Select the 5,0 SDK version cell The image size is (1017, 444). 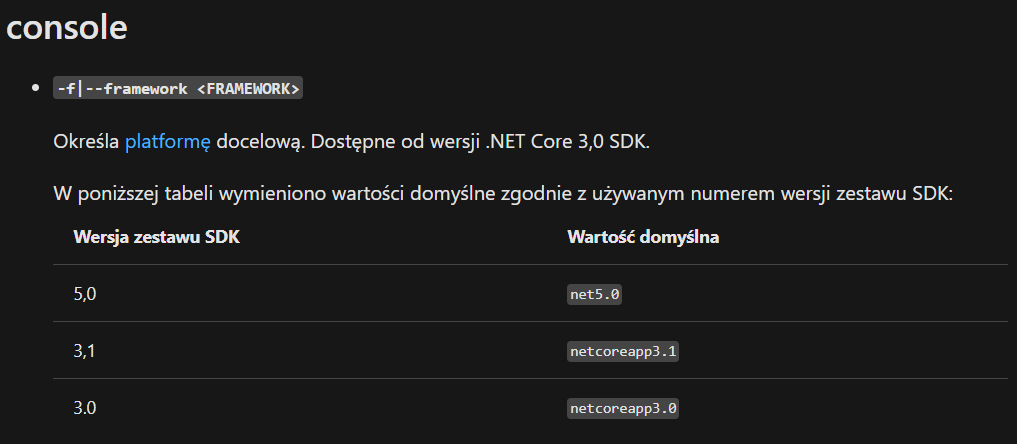point(85,294)
